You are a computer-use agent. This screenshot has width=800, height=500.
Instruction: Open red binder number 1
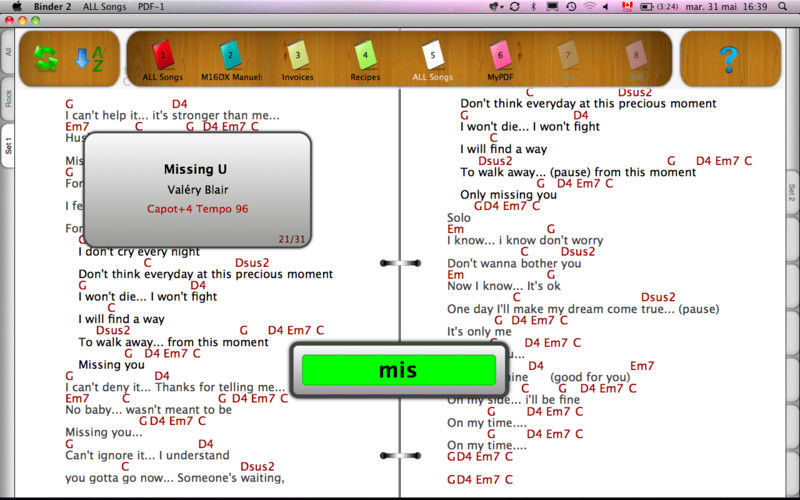click(163, 57)
